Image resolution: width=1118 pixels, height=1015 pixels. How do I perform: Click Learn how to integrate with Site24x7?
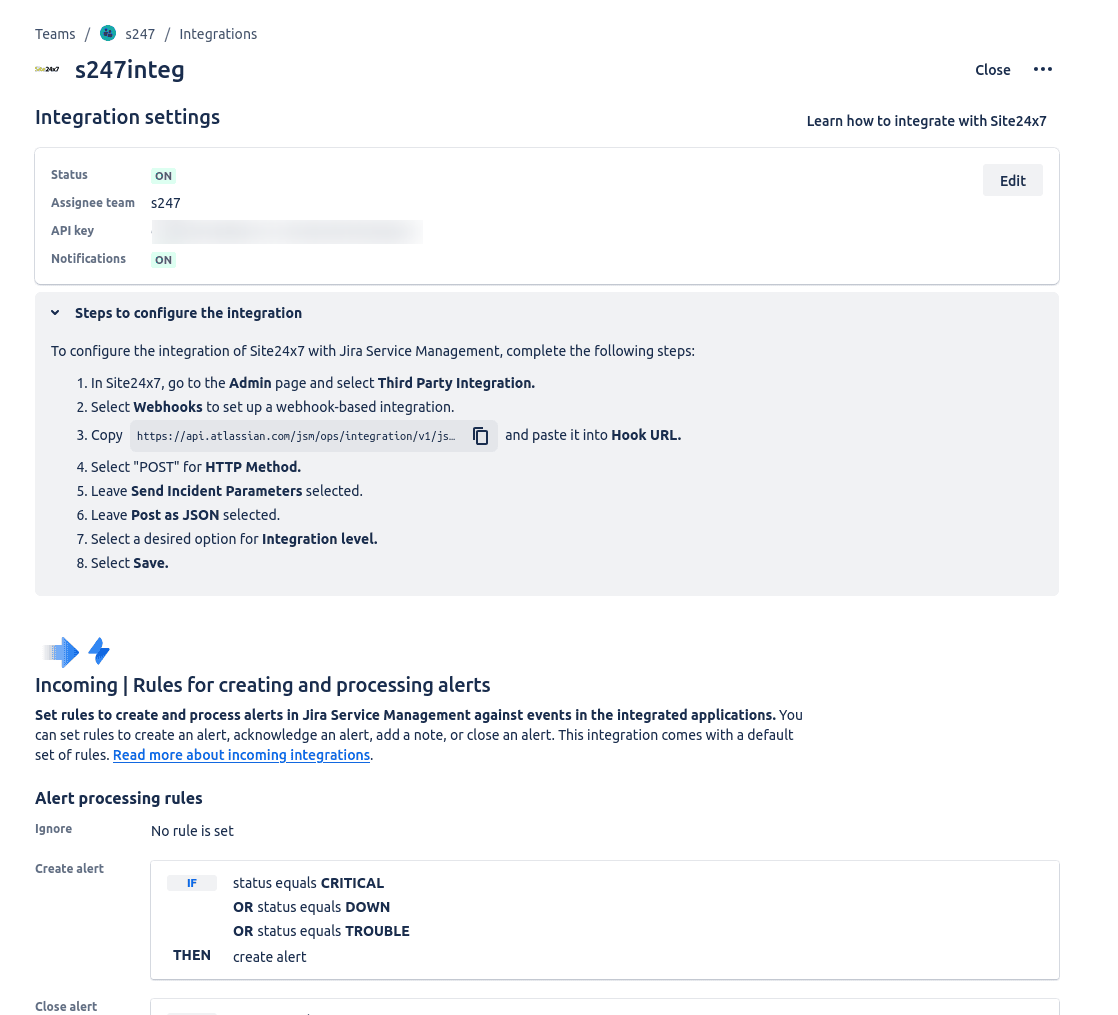tap(926, 121)
